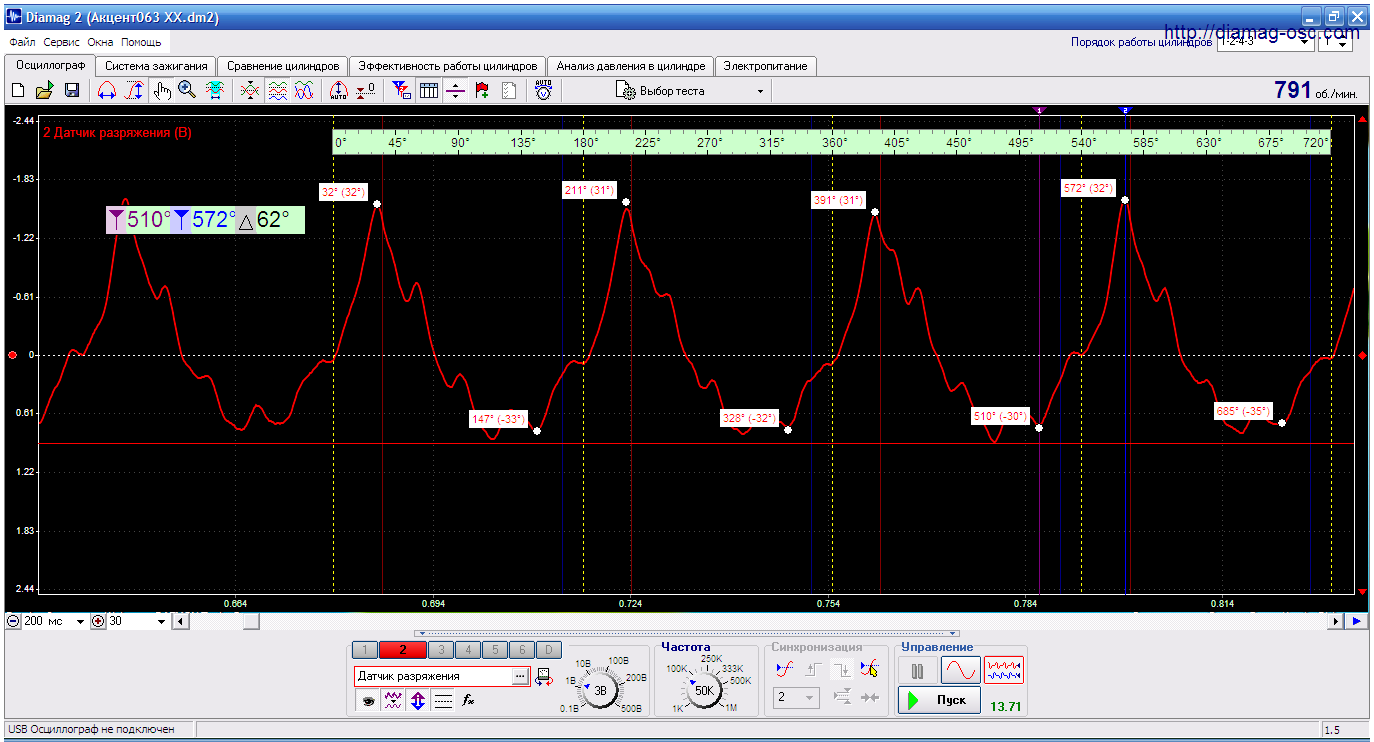Open the Эффективность работы цилиндров tab
This screenshot has height=742, width=1374.
[448, 66]
